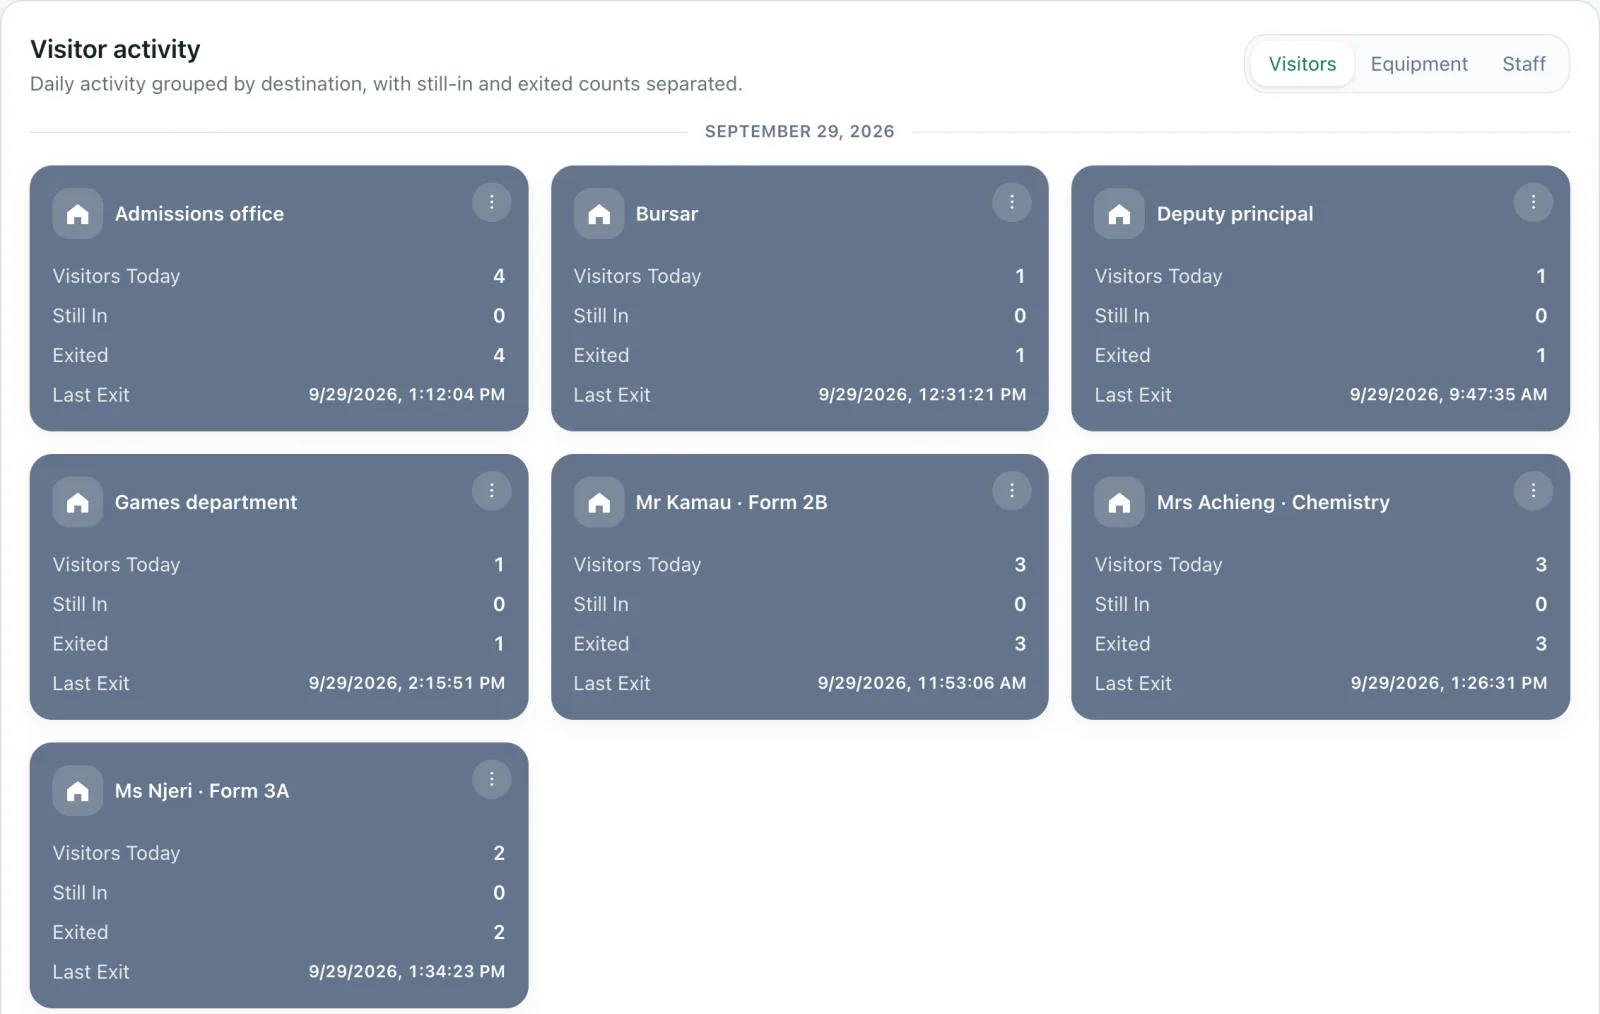Image resolution: width=1600 pixels, height=1014 pixels.
Task: Open the Mr Kamau Form 2B card menu
Action: (x=1012, y=491)
